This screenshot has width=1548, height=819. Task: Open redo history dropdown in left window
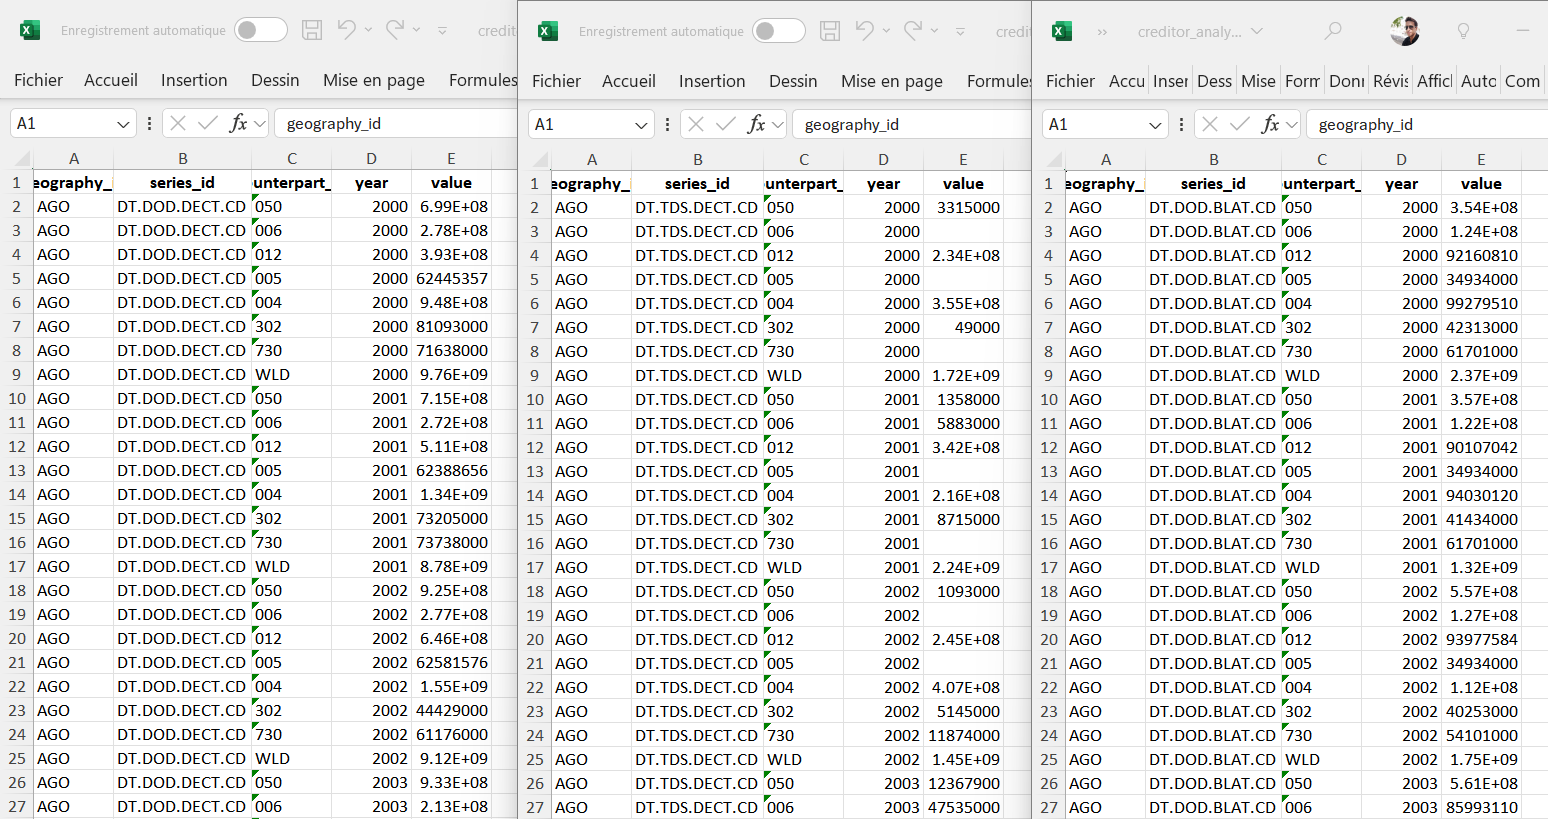(417, 30)
